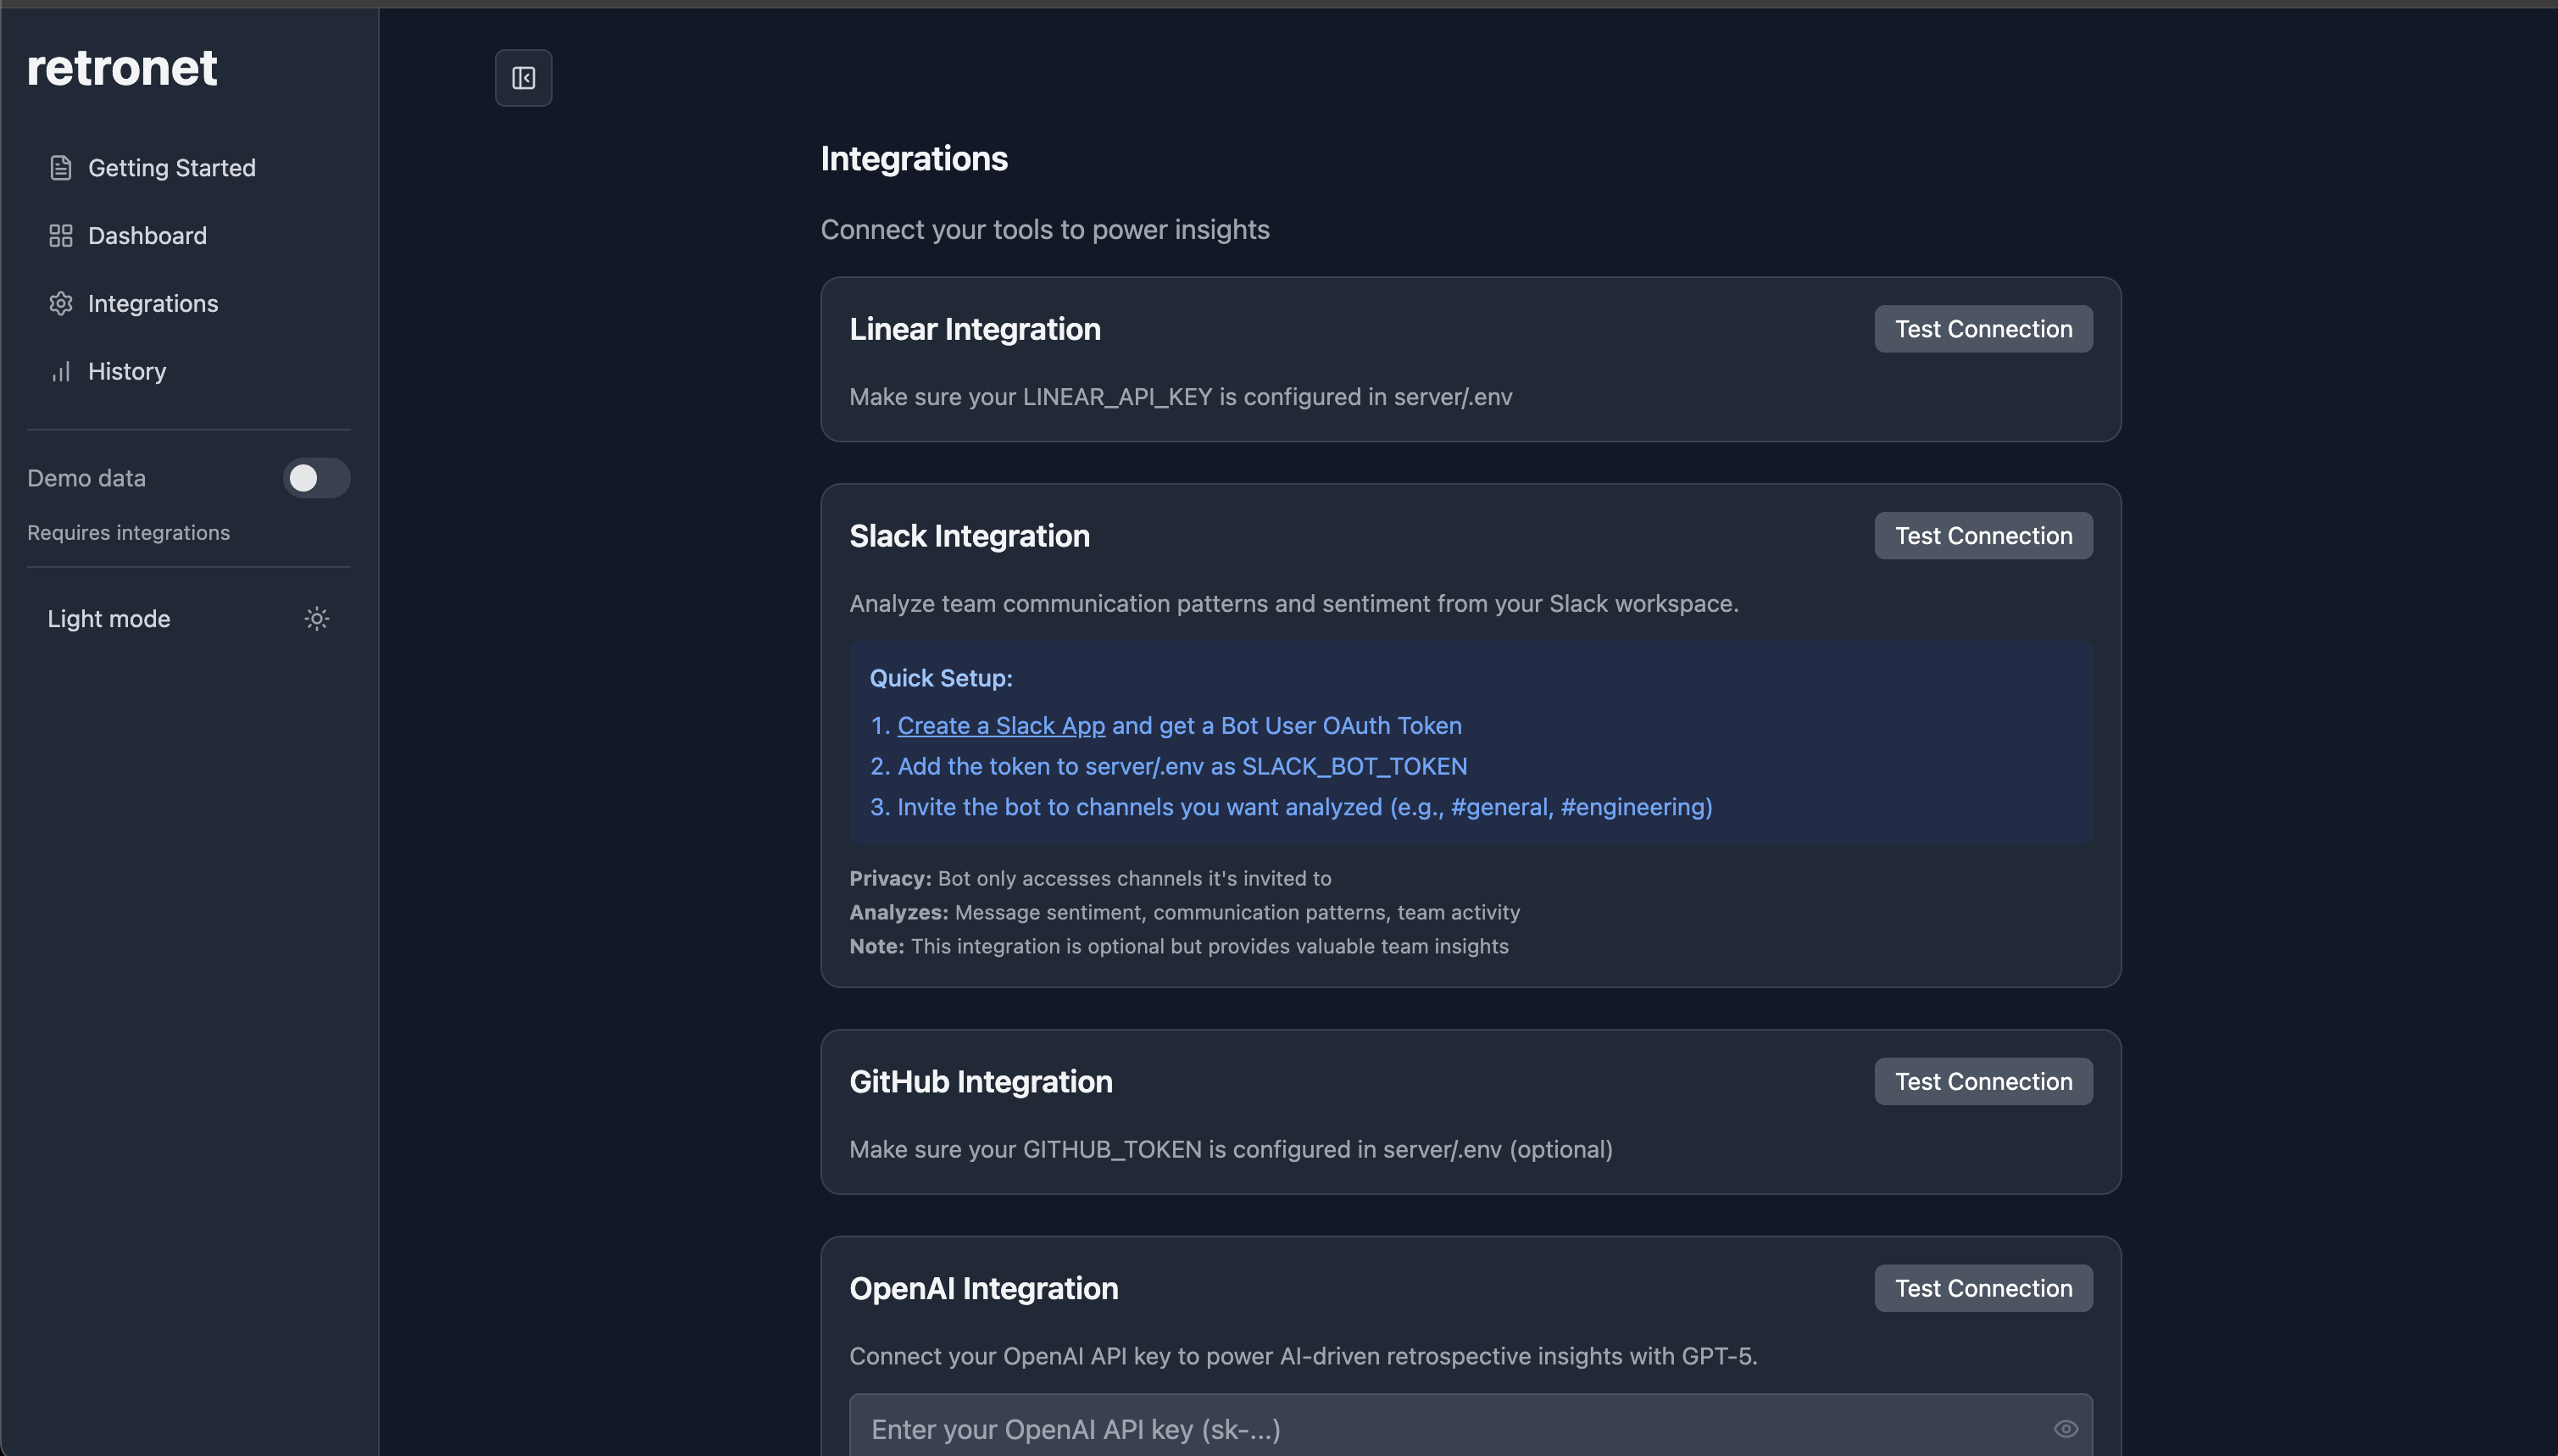Open the Getting Started page
The height and width of the screenshot is (1456, 2558).
coord(172,168)
